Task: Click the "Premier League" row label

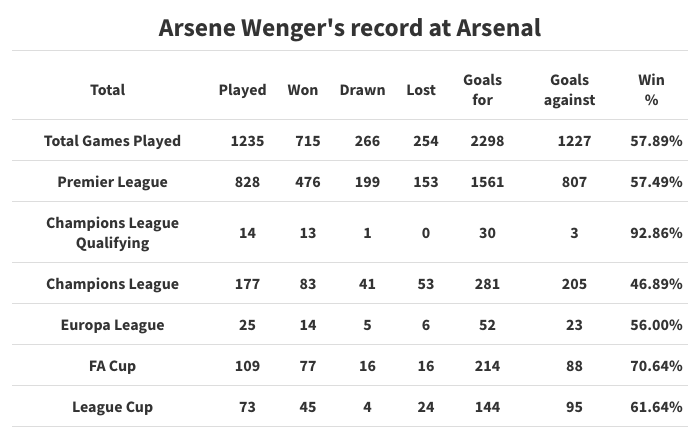Action: pyautogui.click(x=112, y=182)
